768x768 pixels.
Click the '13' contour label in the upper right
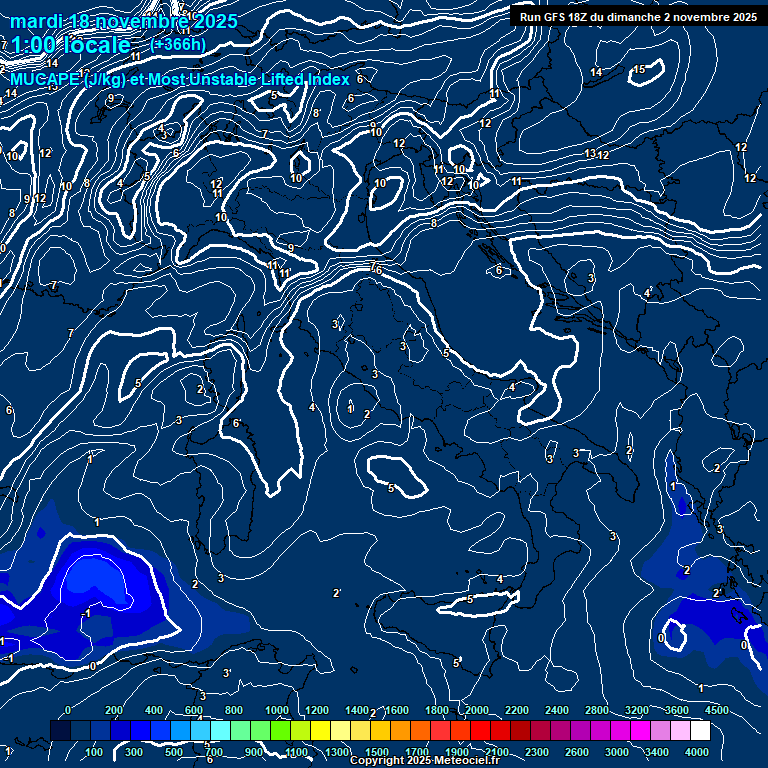[590, 153]
